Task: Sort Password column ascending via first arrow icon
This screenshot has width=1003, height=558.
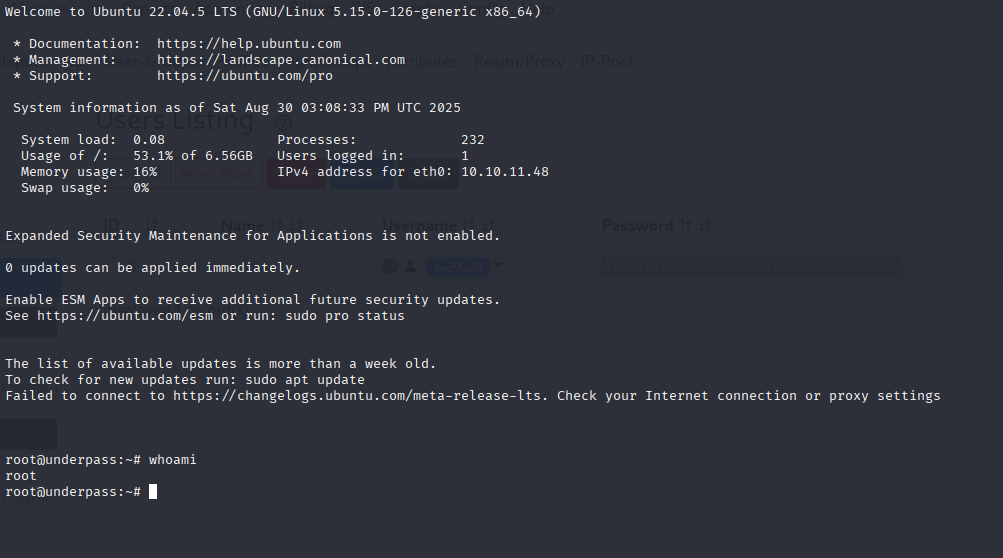Action: (x=685, y=225)
